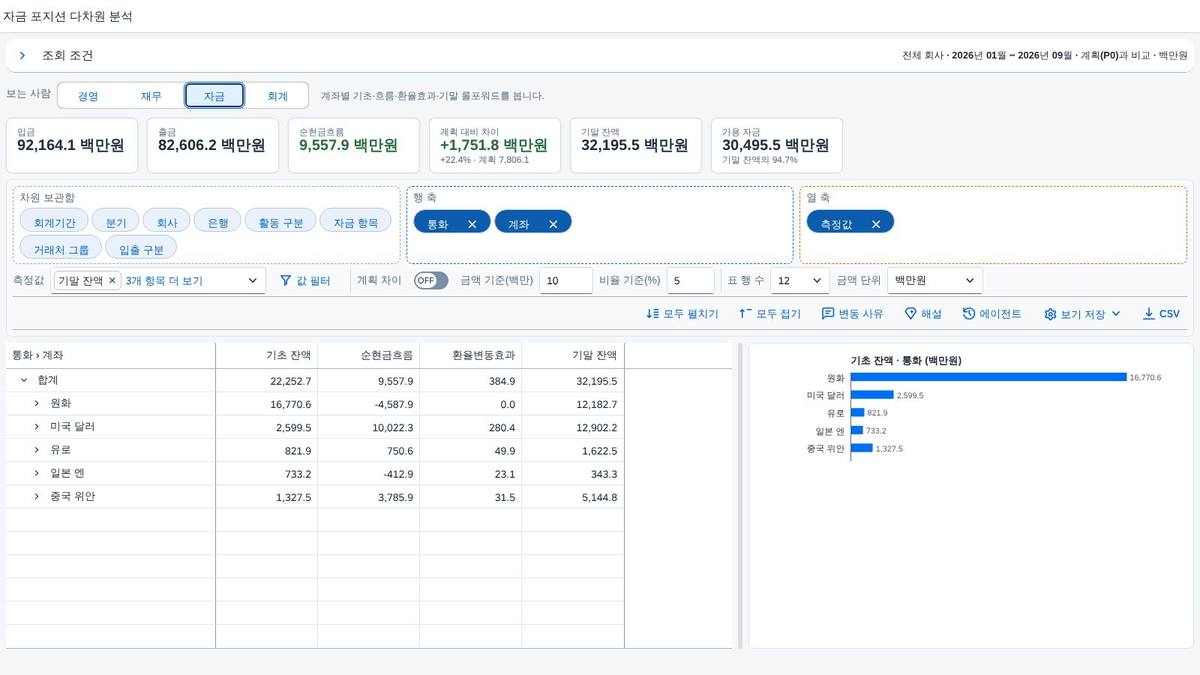Click the 기말 잔액 column header
Screen dimensions: 1200x675
tap(573, 355)
